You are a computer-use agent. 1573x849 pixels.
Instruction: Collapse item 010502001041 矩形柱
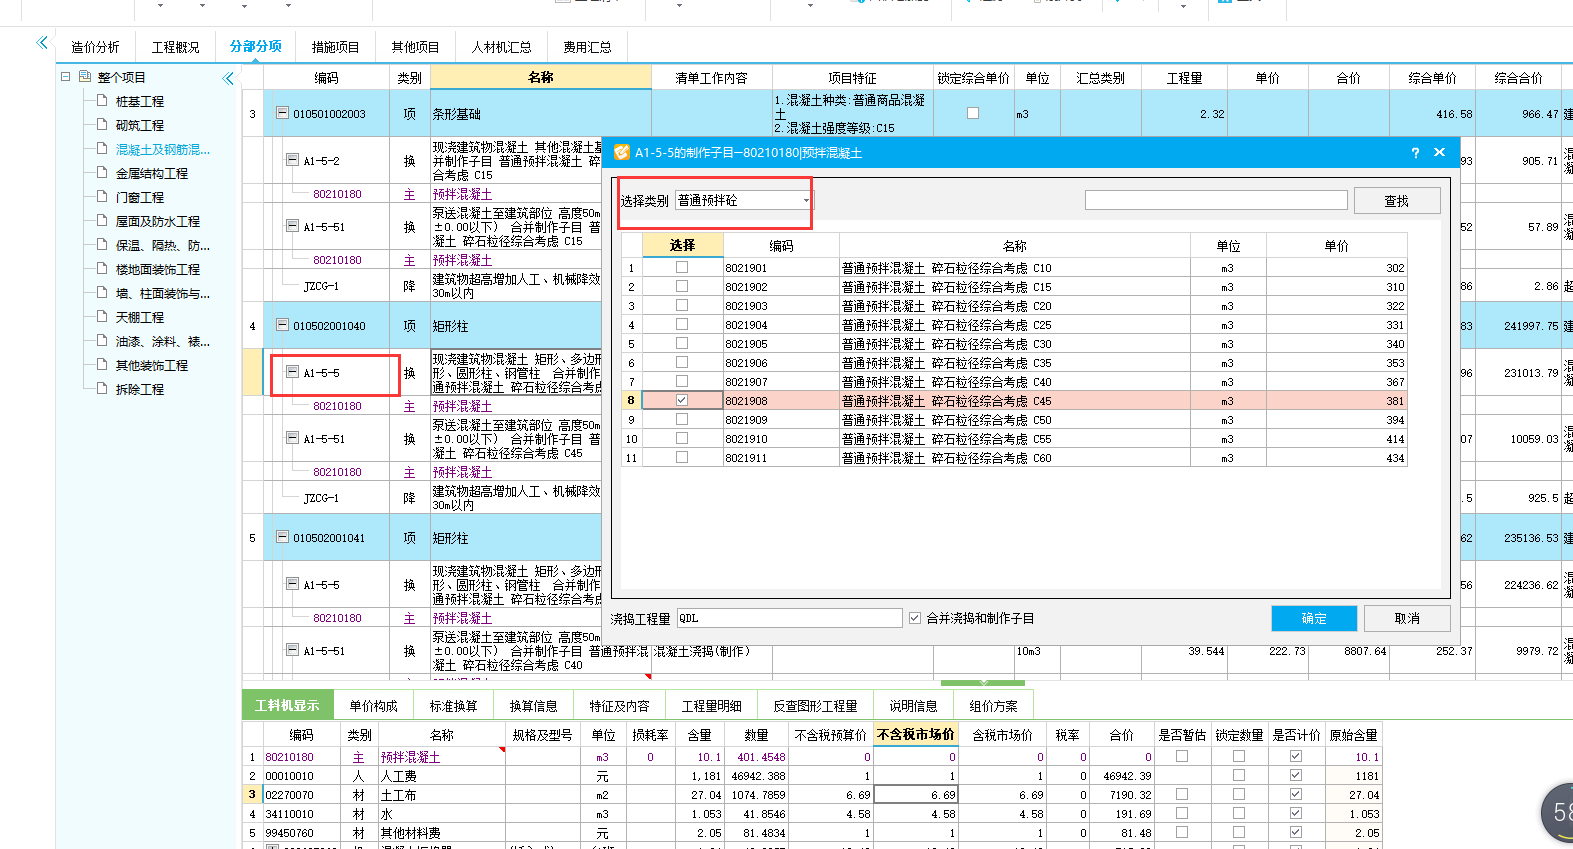point(282,537)
